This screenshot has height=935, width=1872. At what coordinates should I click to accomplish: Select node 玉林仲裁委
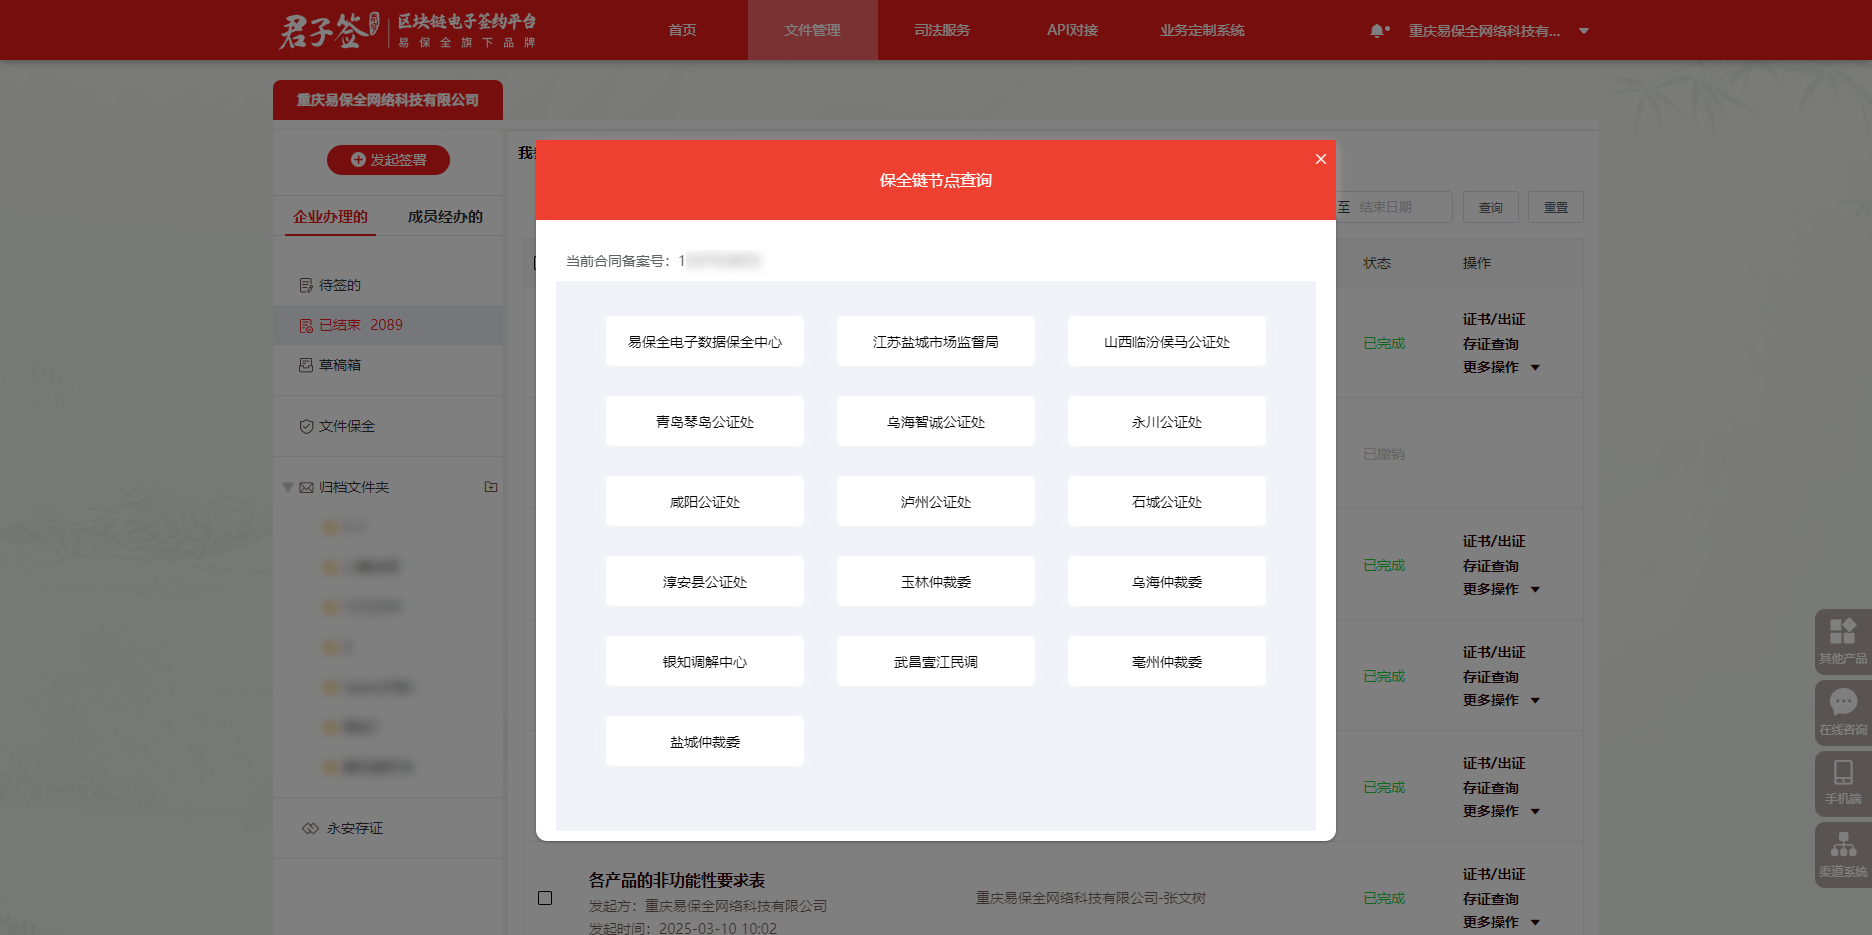point(936,581)
